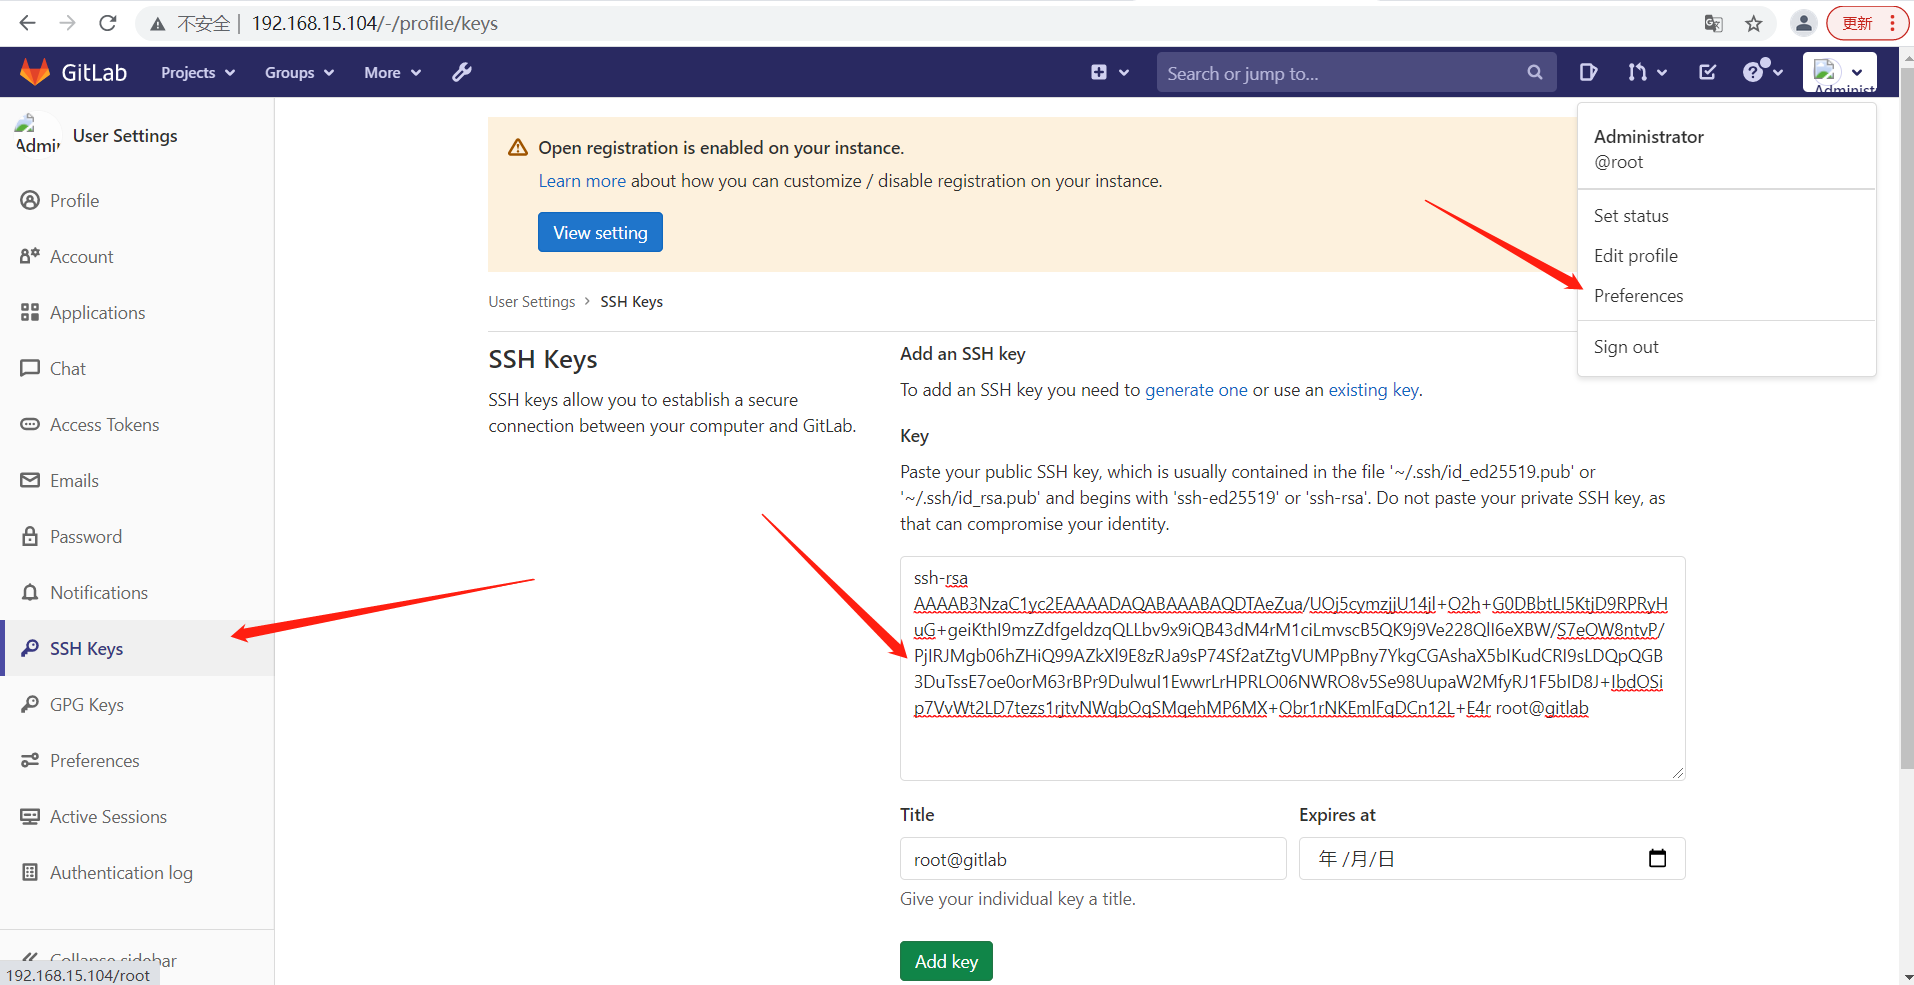Follow the existing key link
This screenshot has height=985, width=1914.
[1373, 389]
